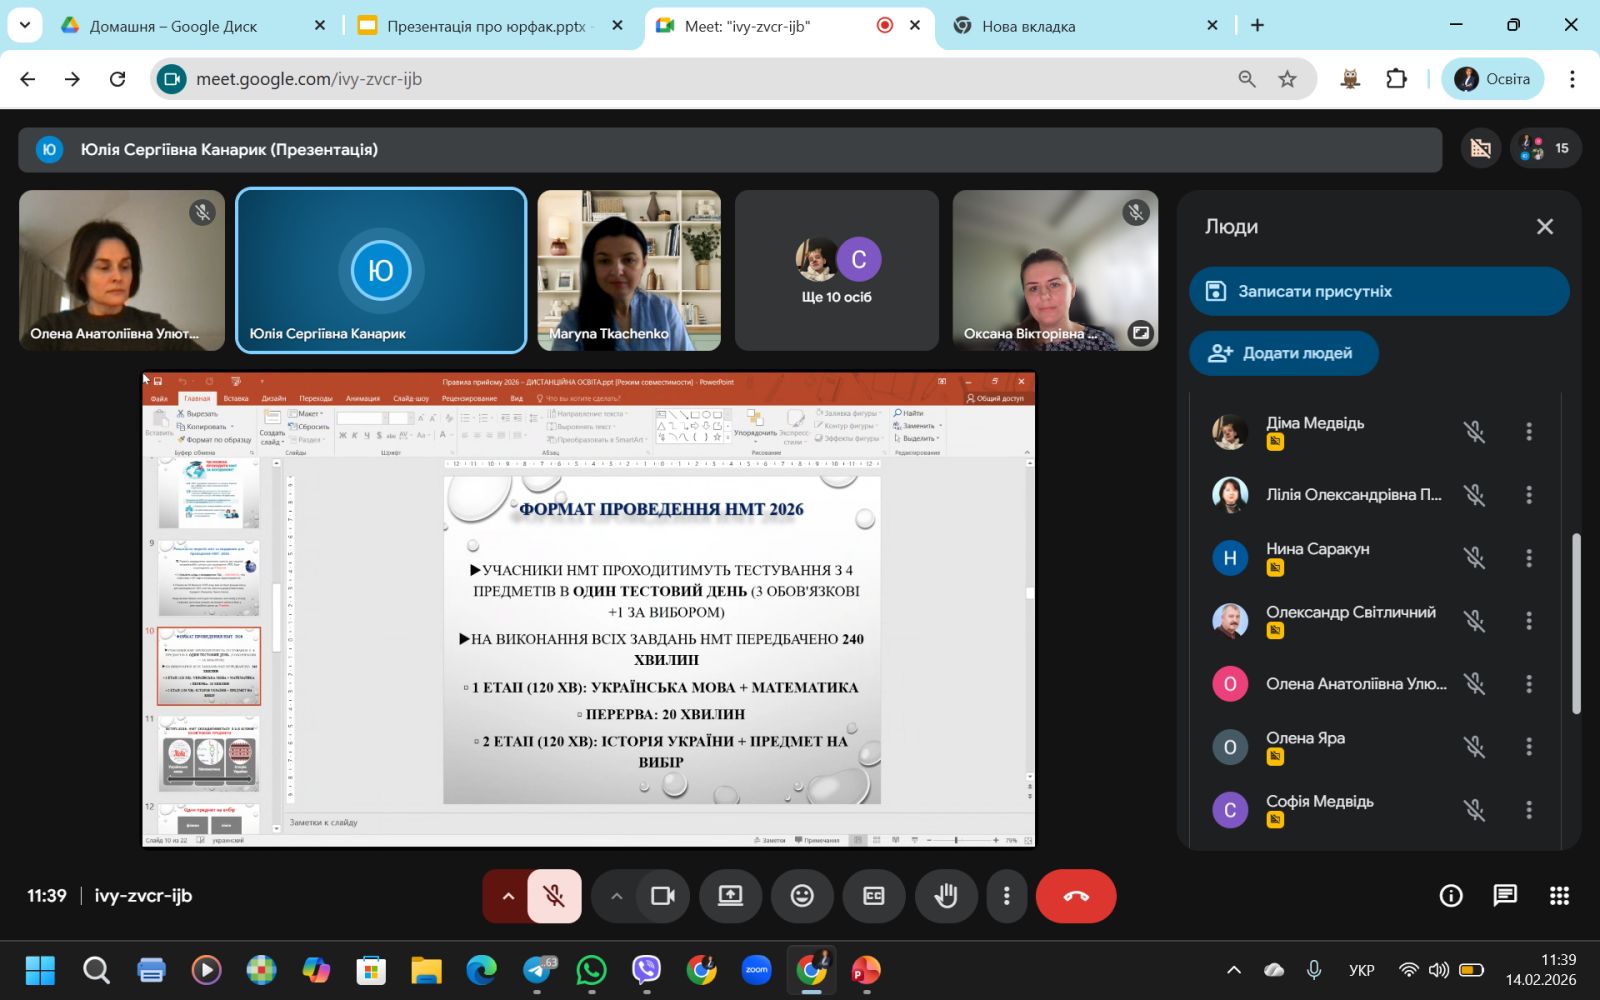Viewport: 1600px width, 1000px height.
Task: Toggle picture-in-picture on Оксана Вікторівна's tile
Action: [x=1140, y=333]
